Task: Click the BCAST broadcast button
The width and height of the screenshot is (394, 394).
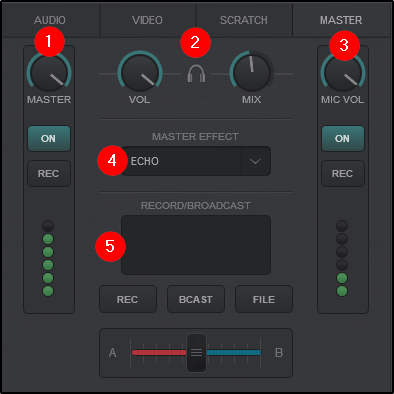Action: click(196, 299)
